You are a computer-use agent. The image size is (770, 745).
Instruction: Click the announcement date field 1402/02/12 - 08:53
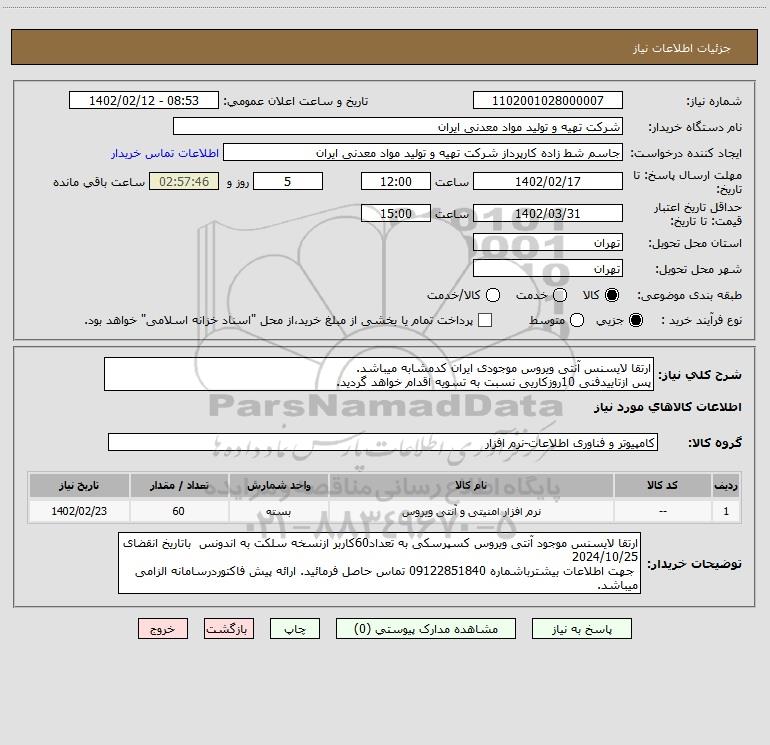[x=144, y=101]
